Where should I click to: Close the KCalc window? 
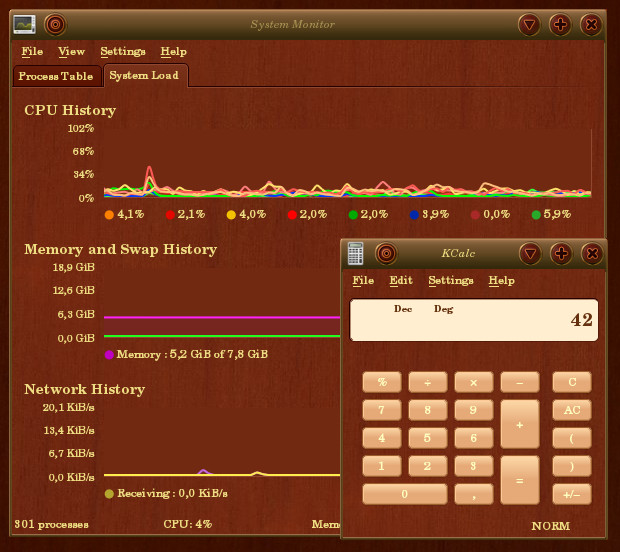click(x=592, y=253)
